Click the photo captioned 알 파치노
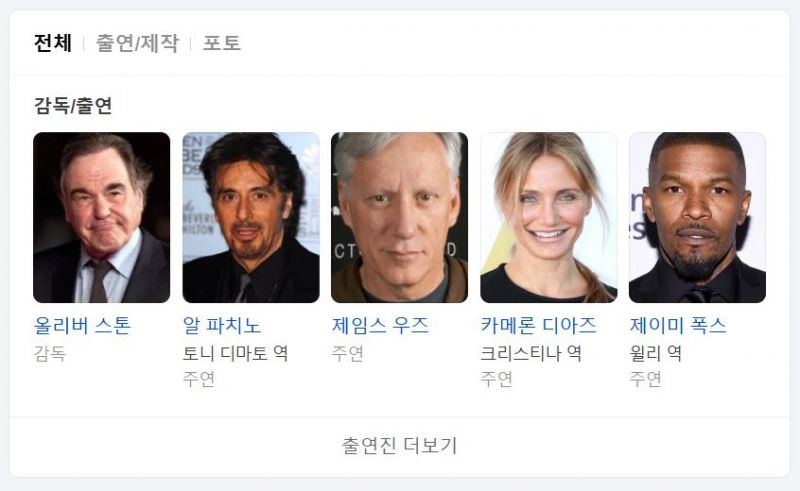This screenshot has width=800, height=491. click(251, 217)
